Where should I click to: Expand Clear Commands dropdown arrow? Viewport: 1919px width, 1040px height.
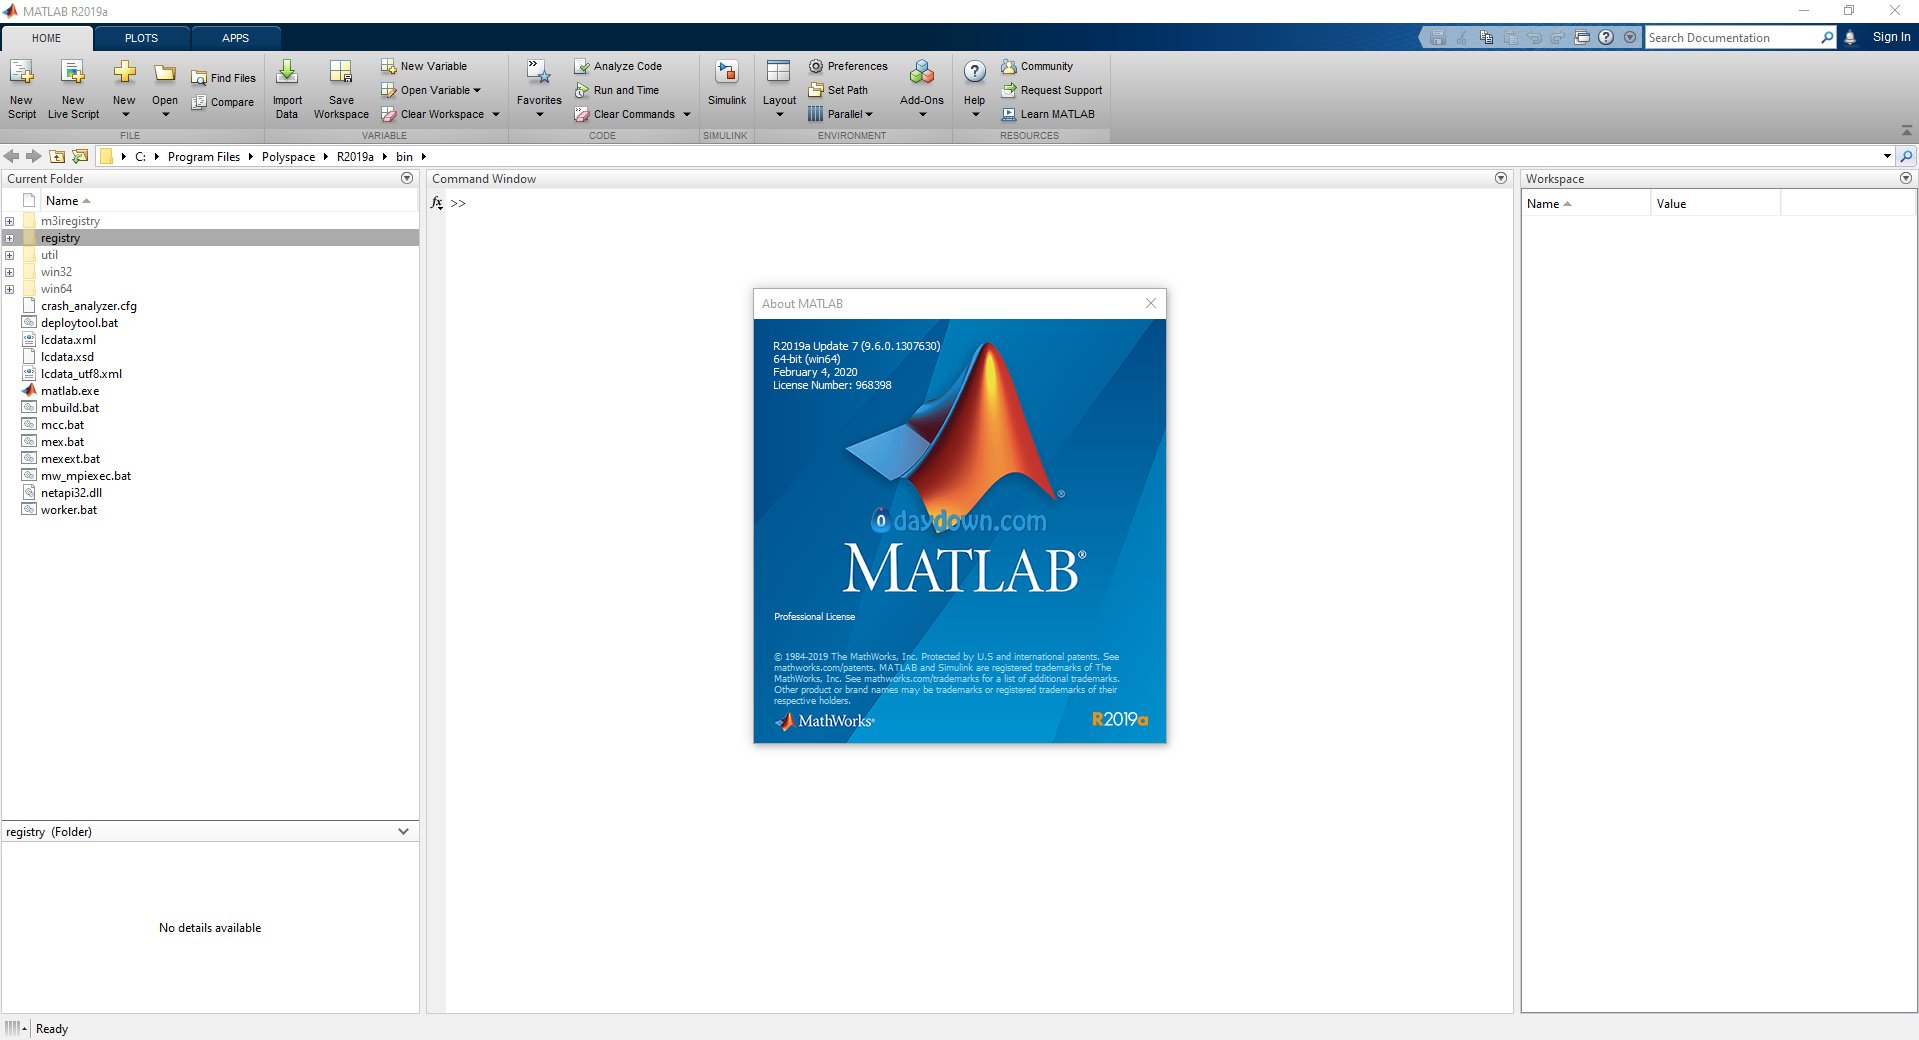click(x=687, y=114)
